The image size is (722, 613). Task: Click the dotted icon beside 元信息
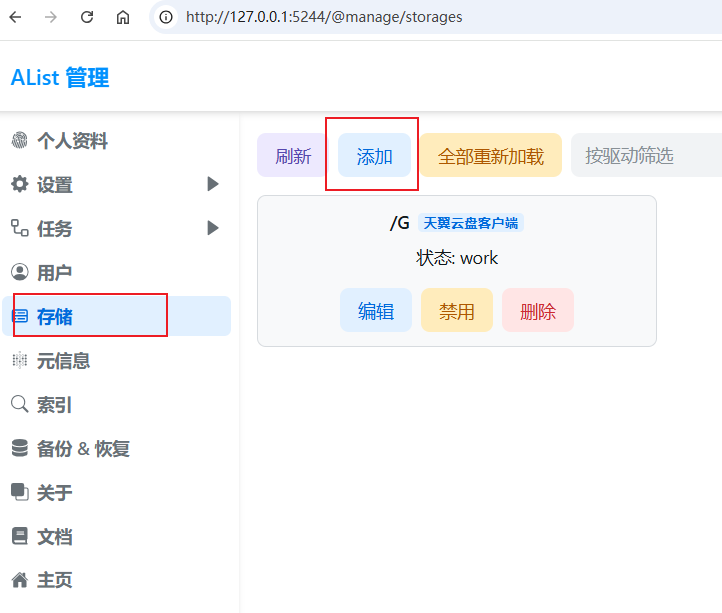pyautogui.click(x=19, y=360)
